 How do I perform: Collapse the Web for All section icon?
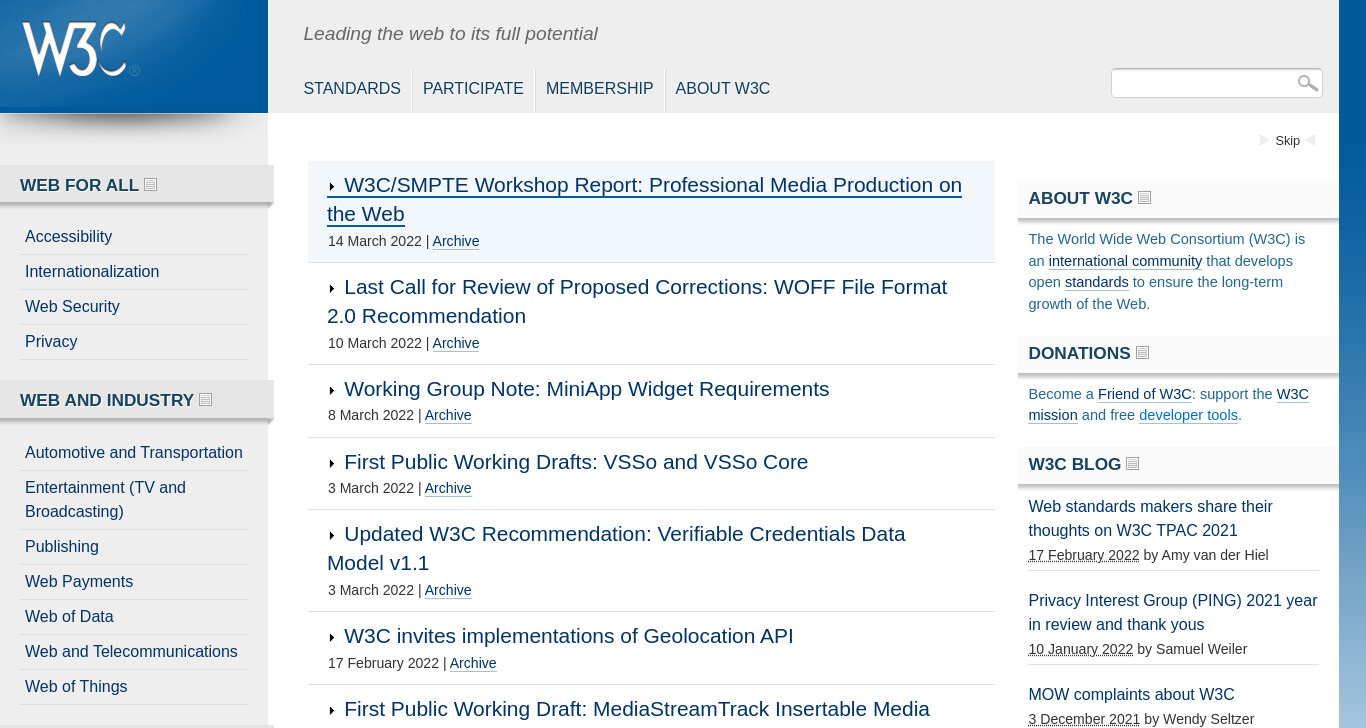(x=150, y=184)
